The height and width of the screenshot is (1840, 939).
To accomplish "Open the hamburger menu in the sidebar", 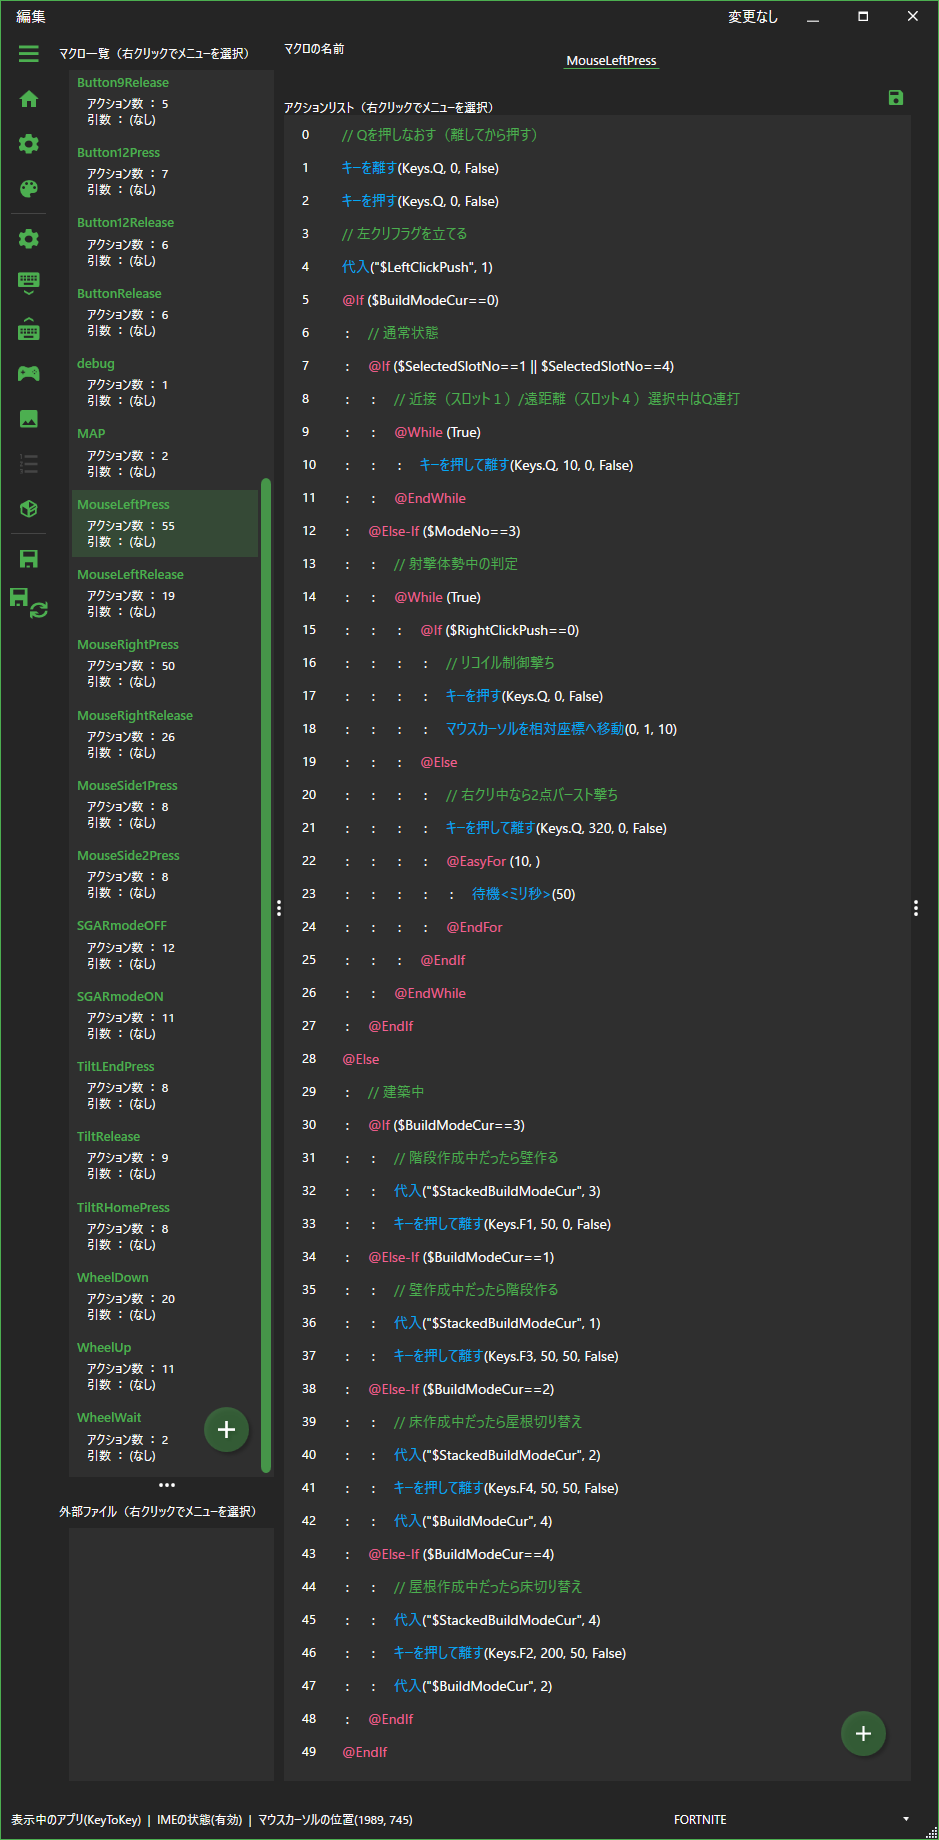I will [x=28, y=54].
